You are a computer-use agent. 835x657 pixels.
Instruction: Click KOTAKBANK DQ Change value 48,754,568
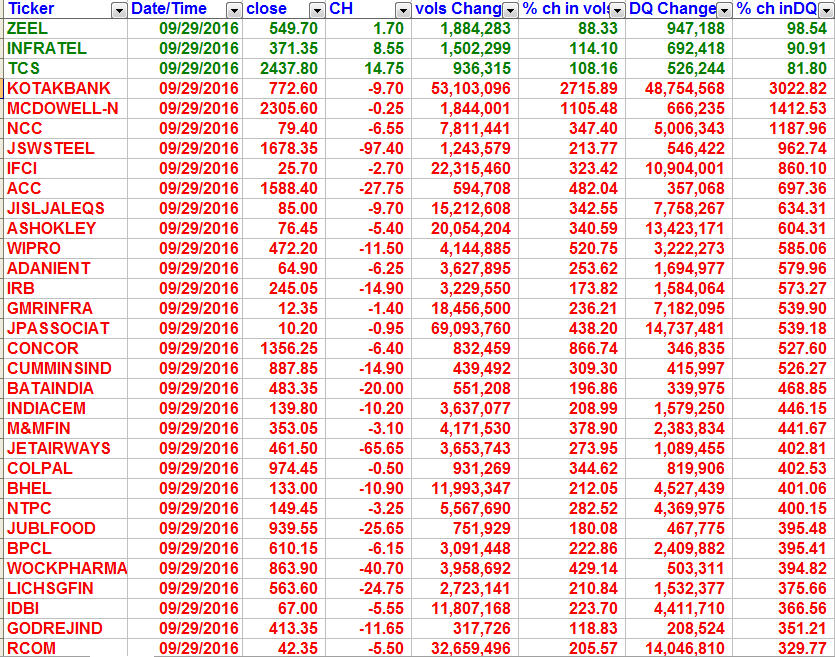click(685, 88)
